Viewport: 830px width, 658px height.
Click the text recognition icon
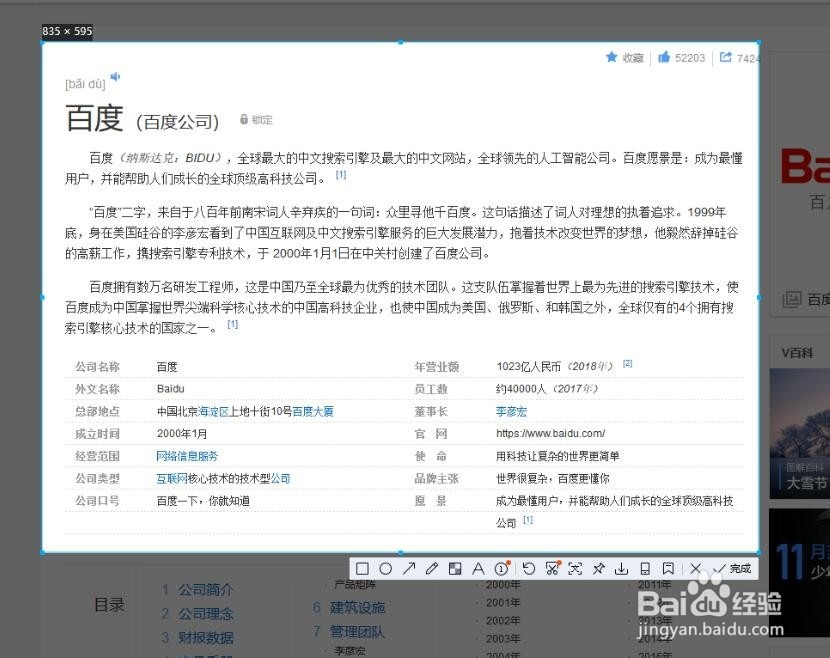click(x=575, y=569)
